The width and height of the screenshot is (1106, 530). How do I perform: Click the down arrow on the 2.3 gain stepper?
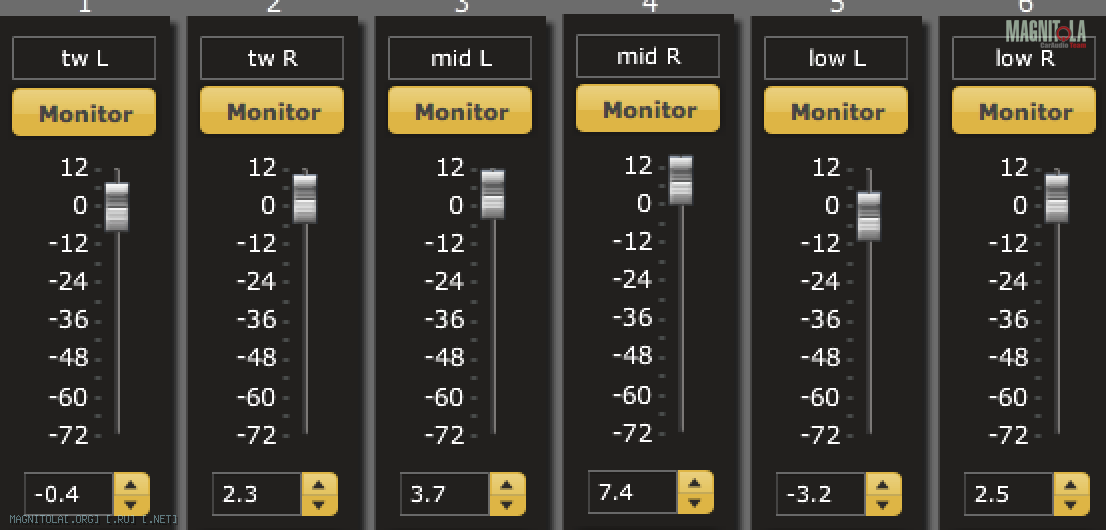320,505
